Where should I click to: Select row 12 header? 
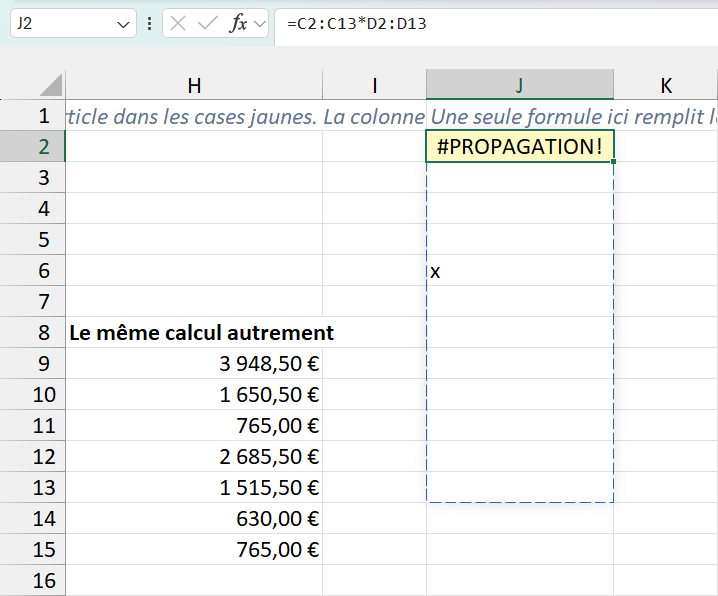pyautogui.click(x=33, y=456)
